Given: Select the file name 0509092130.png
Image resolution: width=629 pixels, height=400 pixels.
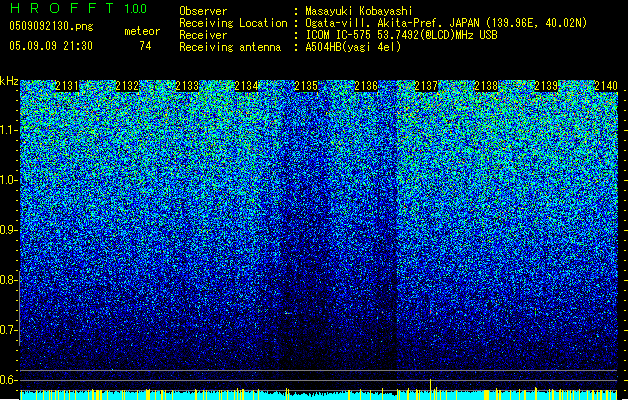Looking at the screenshot, I should click(x=51, y=26).
